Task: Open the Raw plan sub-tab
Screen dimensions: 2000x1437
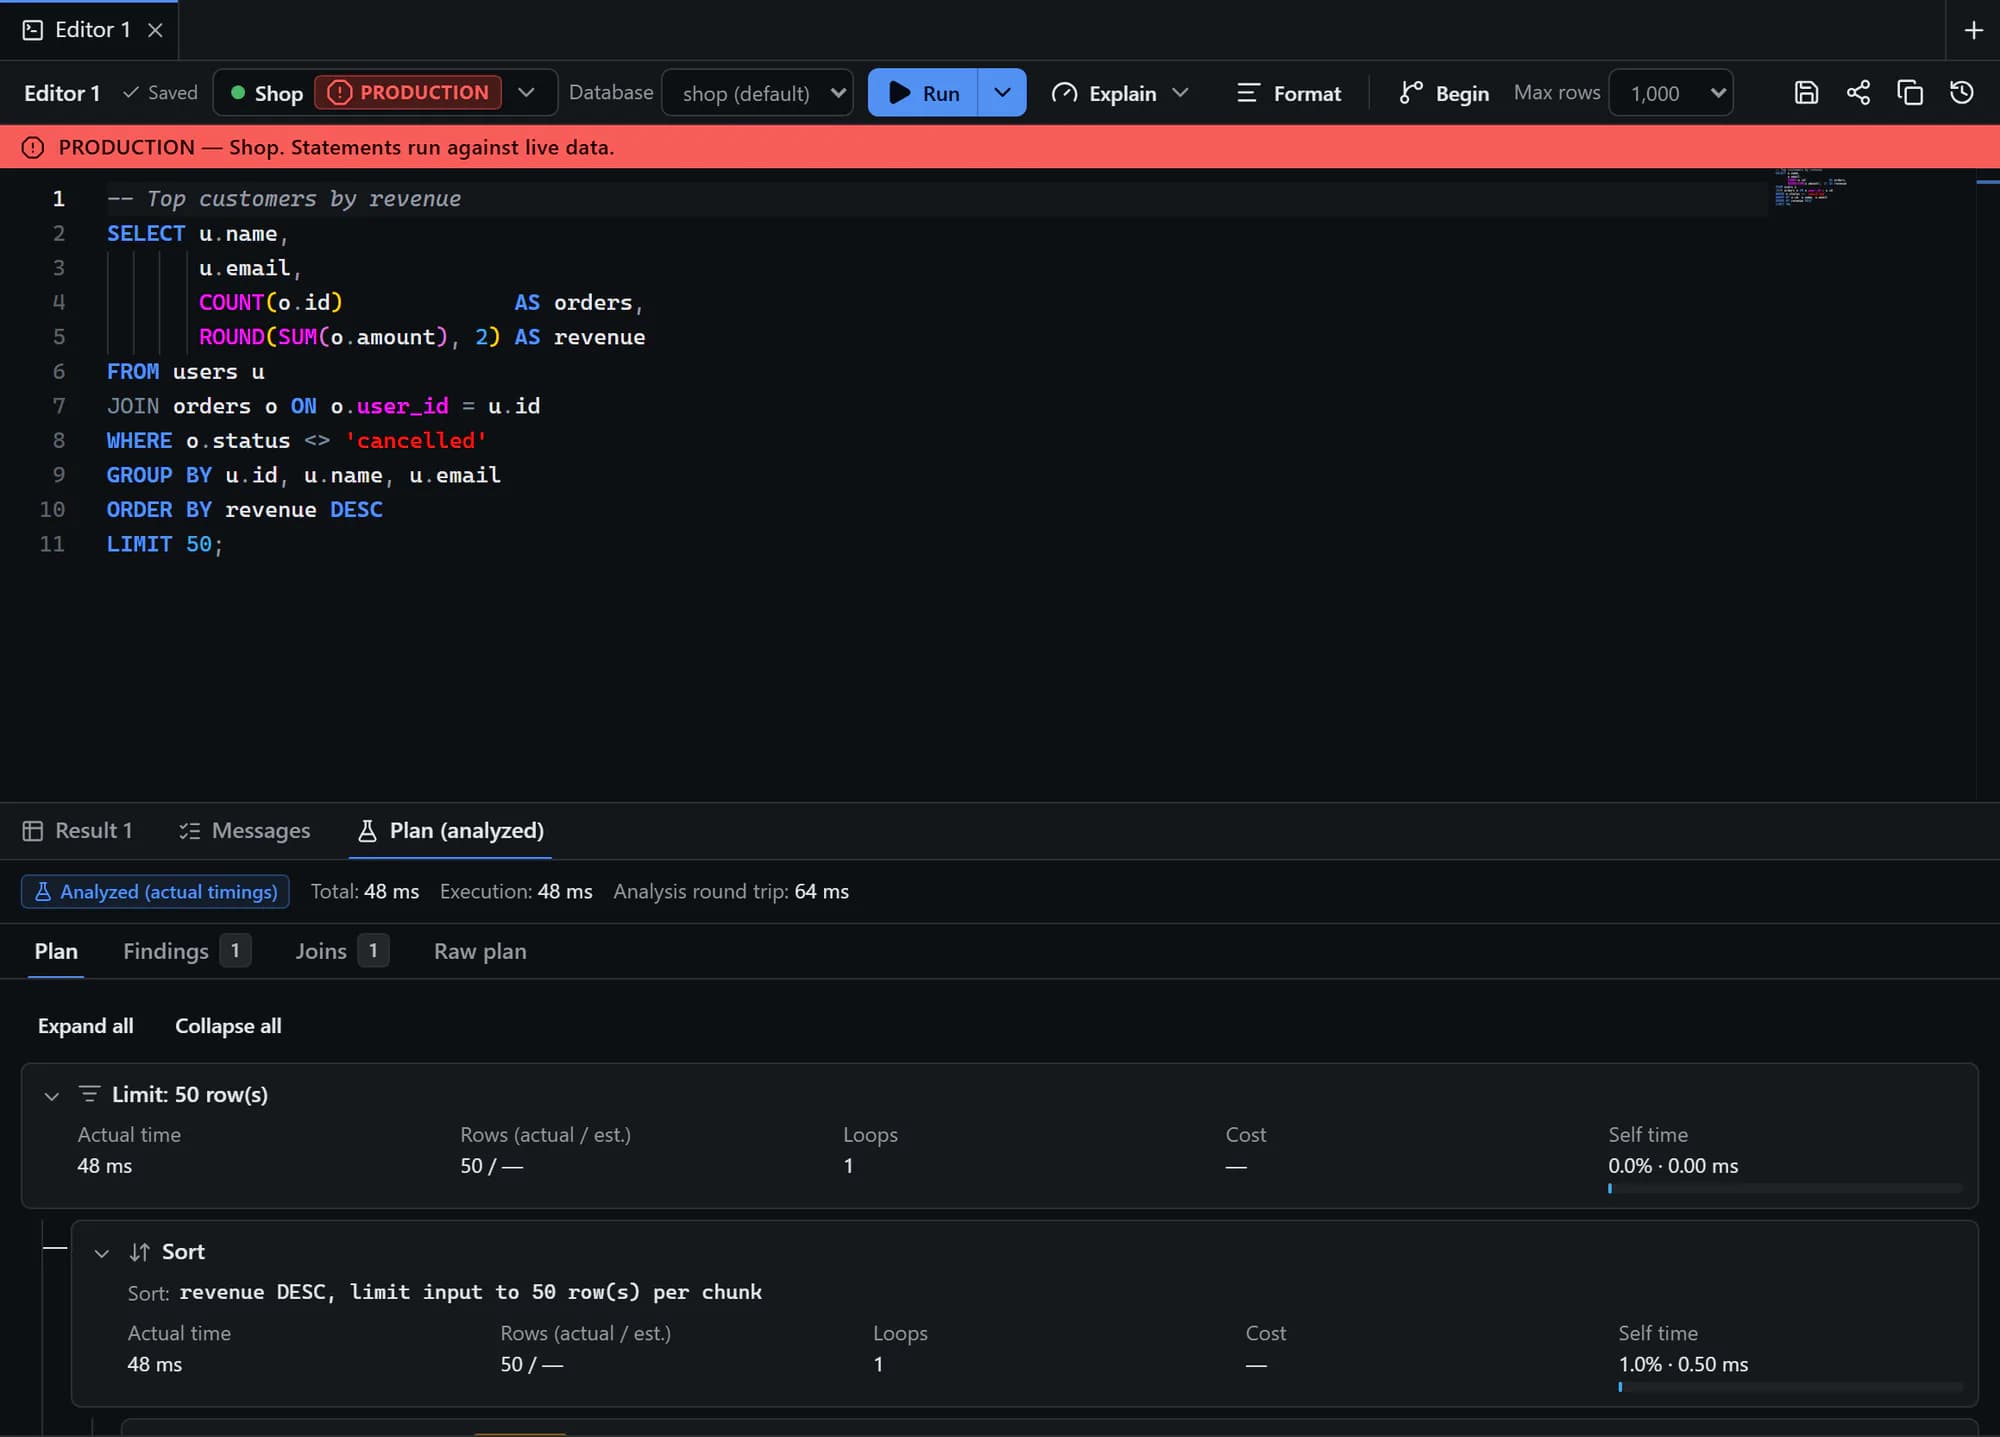Action: click(480, 951)
